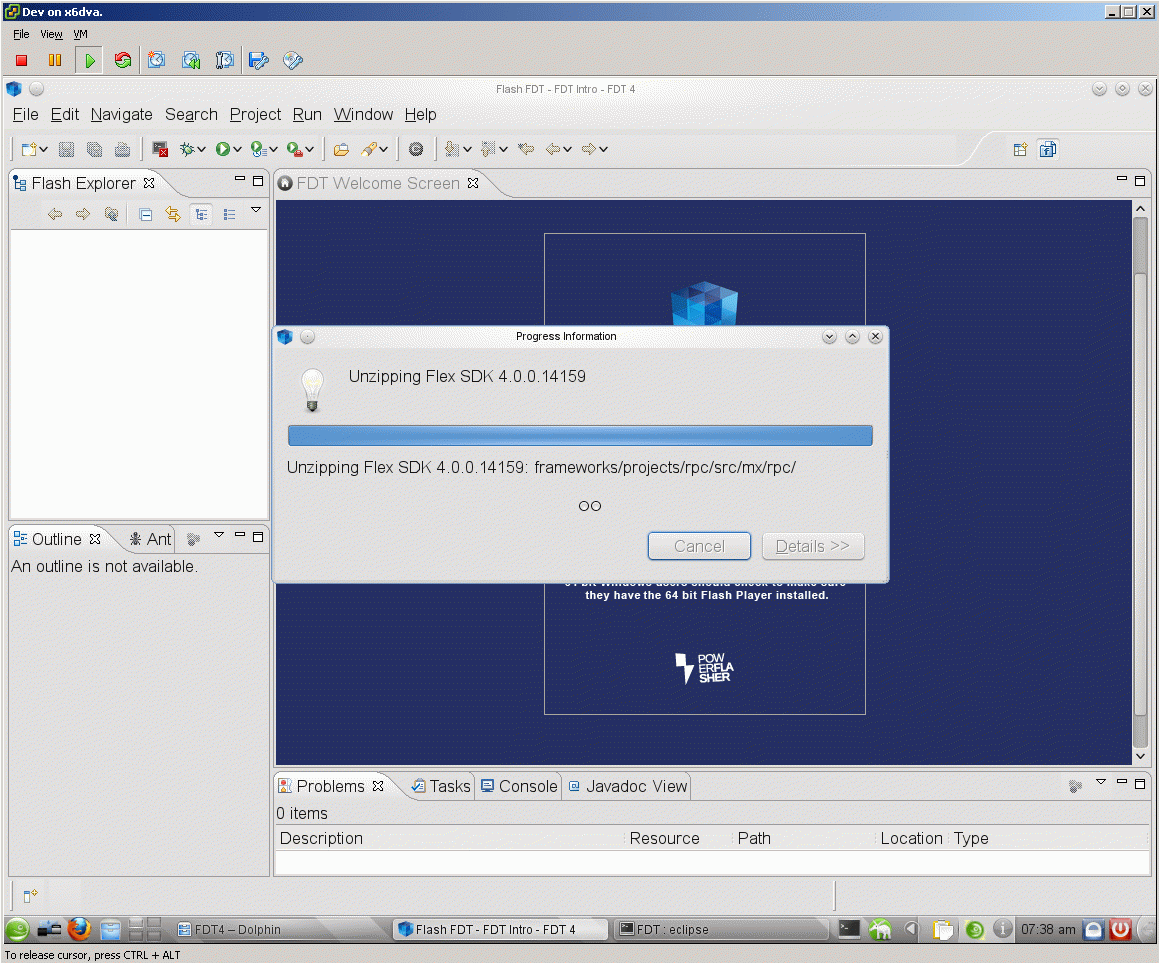Viewport: 1159px width, 963px height.
Task: Open the Window menu
Action: click(363, 115)
